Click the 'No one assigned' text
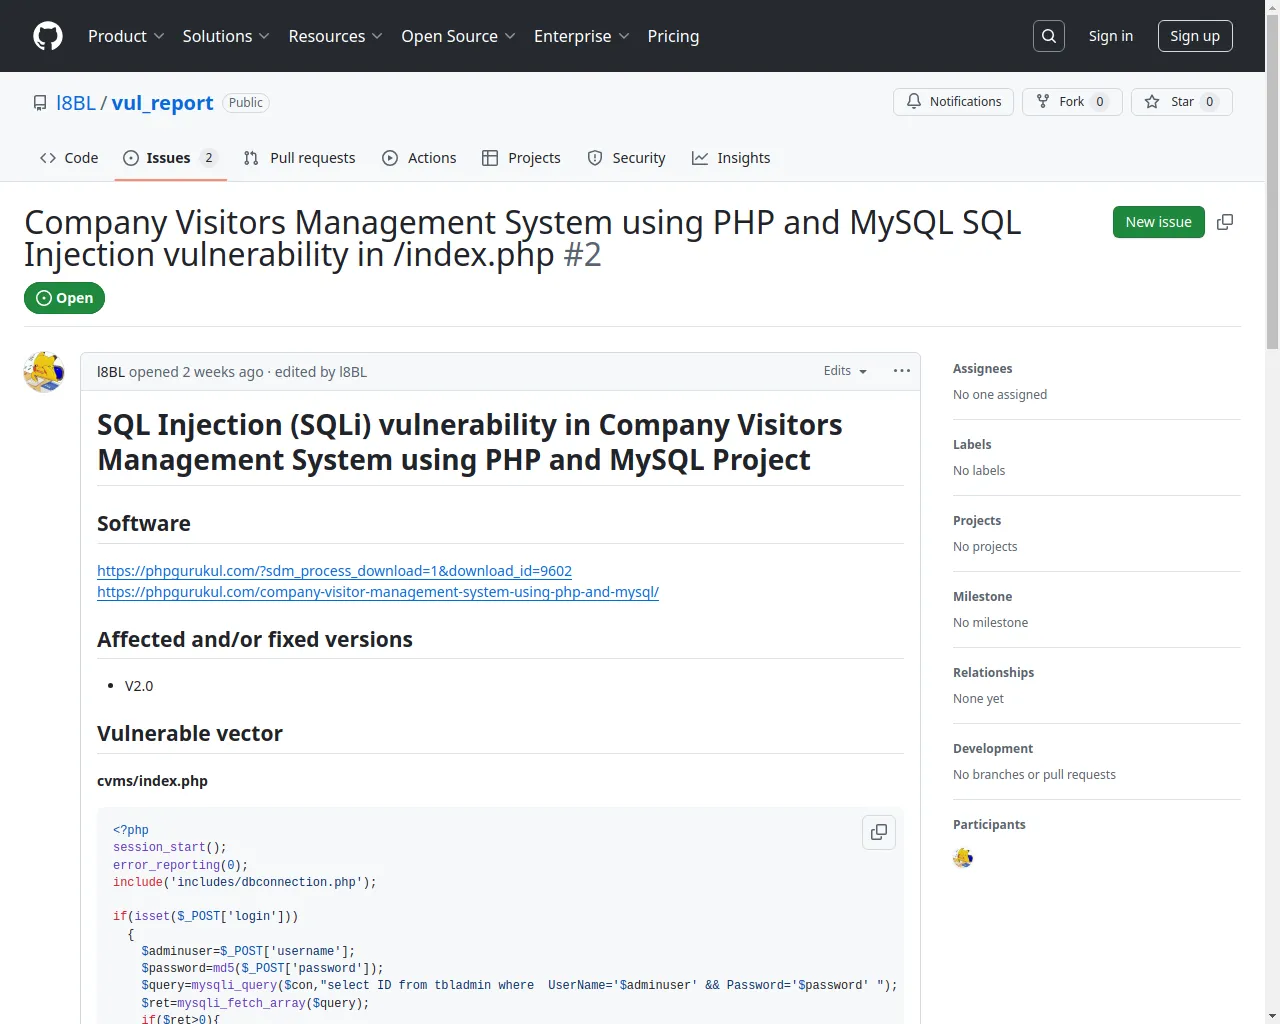1280x1024 pixels. click(x=1000, y=395)
